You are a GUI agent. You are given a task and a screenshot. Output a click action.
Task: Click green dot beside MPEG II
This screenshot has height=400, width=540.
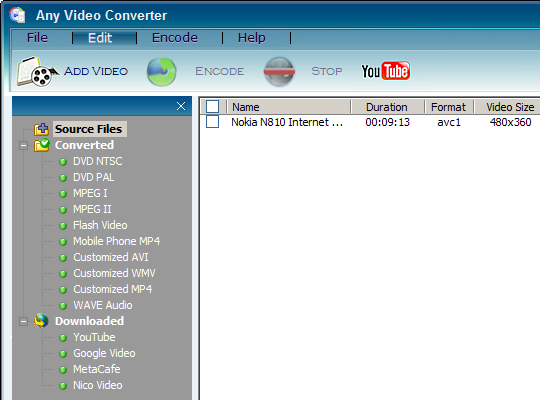[x=63, y=210]
